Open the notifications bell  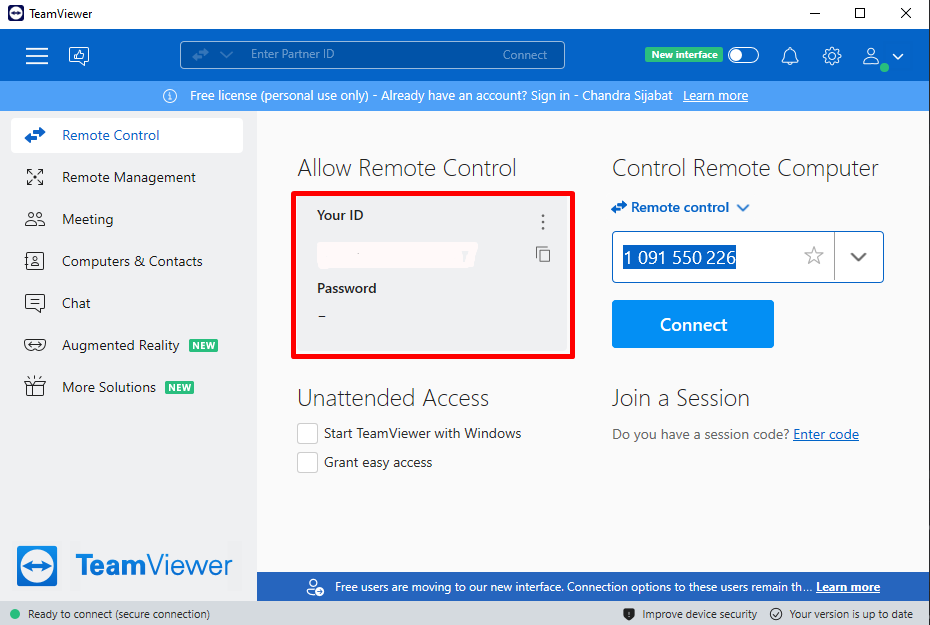[789, 56]
